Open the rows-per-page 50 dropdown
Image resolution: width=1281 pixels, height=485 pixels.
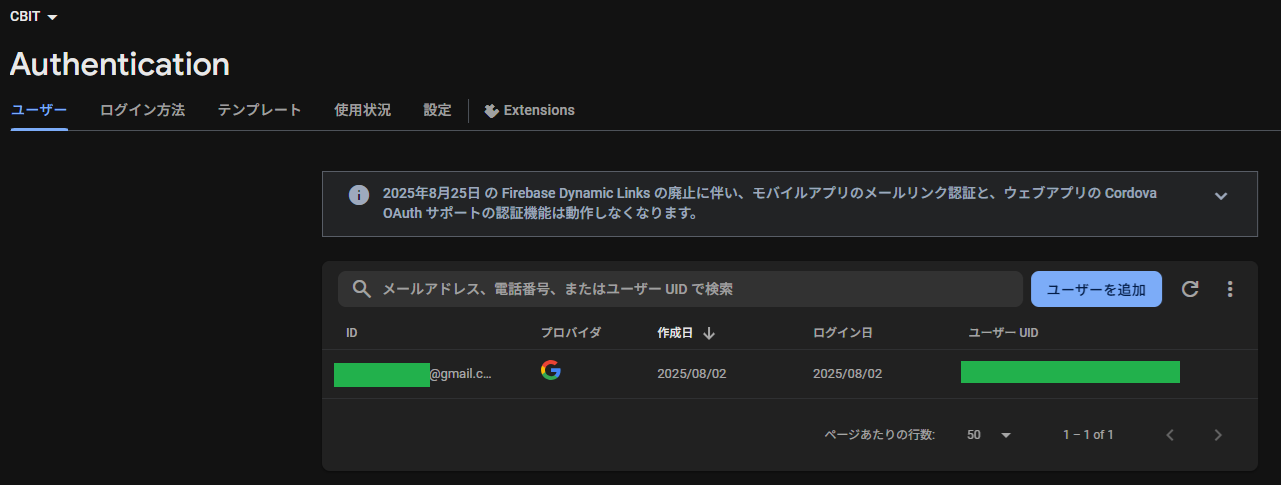(x=989, y=435)
